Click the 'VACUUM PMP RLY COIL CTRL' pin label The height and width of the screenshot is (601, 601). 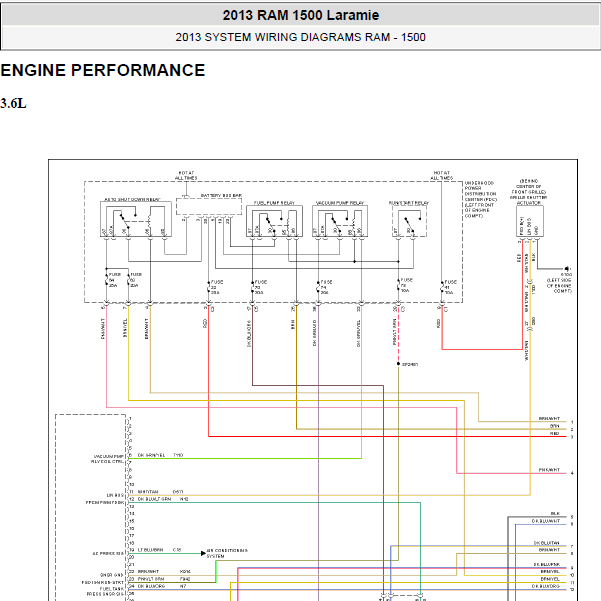click(x=108, y=459)
